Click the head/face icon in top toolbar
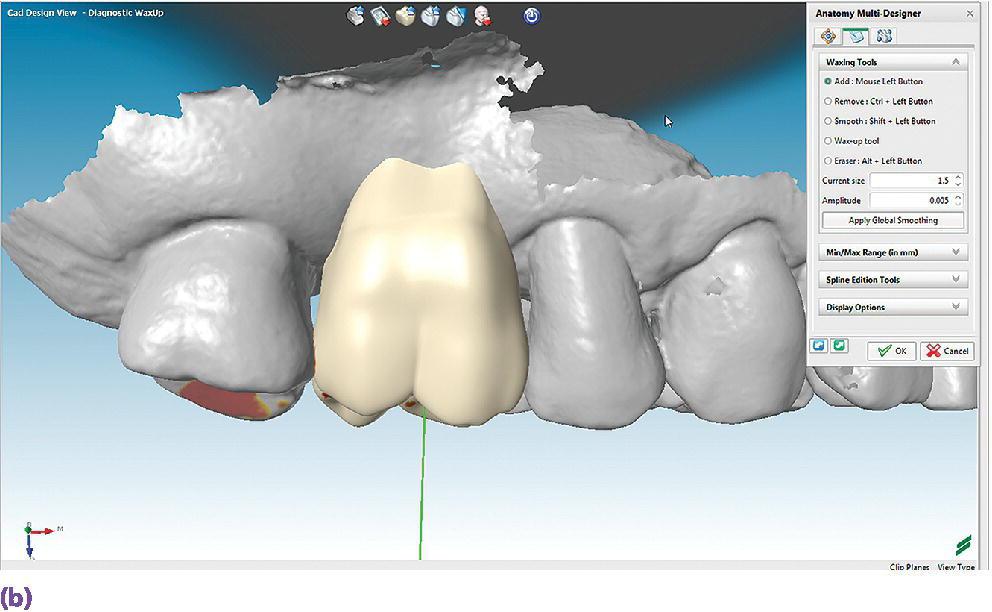The height and width of the screenshot is (612, 992). coord(482,15)
